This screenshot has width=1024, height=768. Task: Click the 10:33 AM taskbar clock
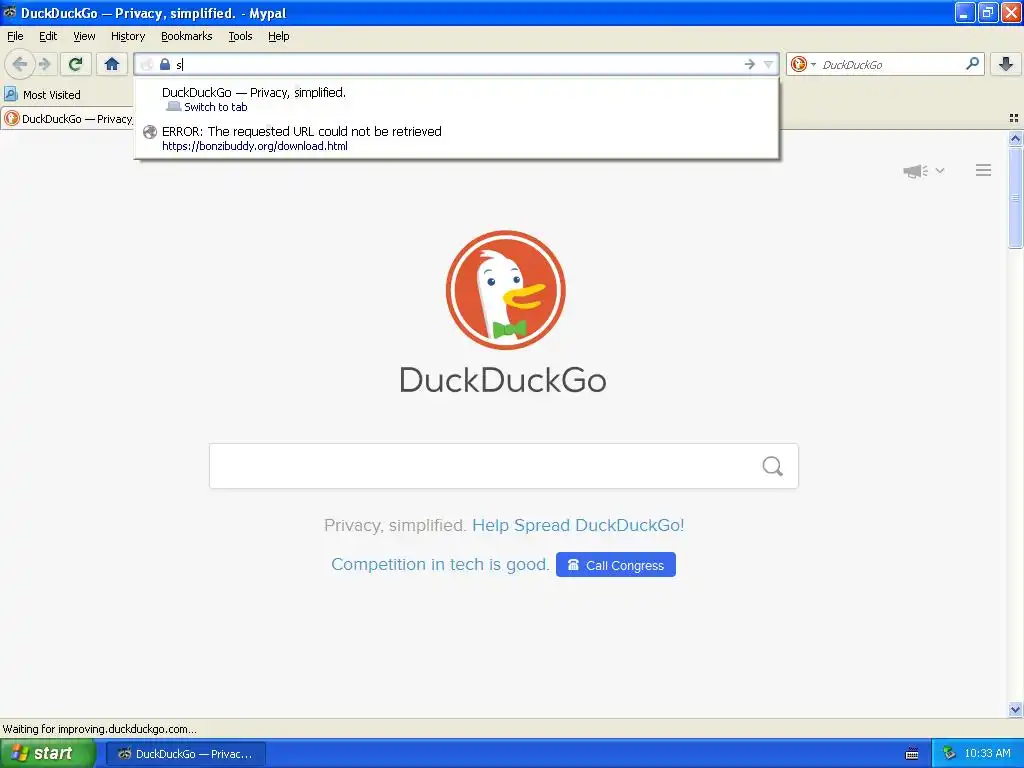point(987,754)
